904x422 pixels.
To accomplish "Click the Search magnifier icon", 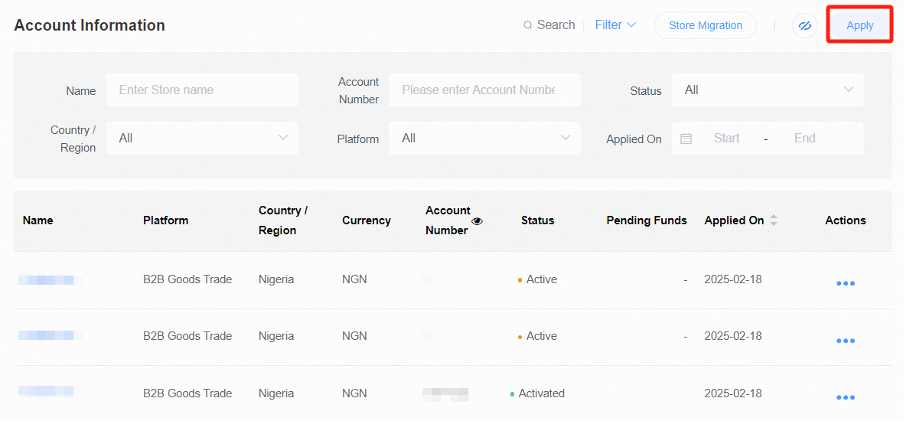I will click(x=527, y=25).
